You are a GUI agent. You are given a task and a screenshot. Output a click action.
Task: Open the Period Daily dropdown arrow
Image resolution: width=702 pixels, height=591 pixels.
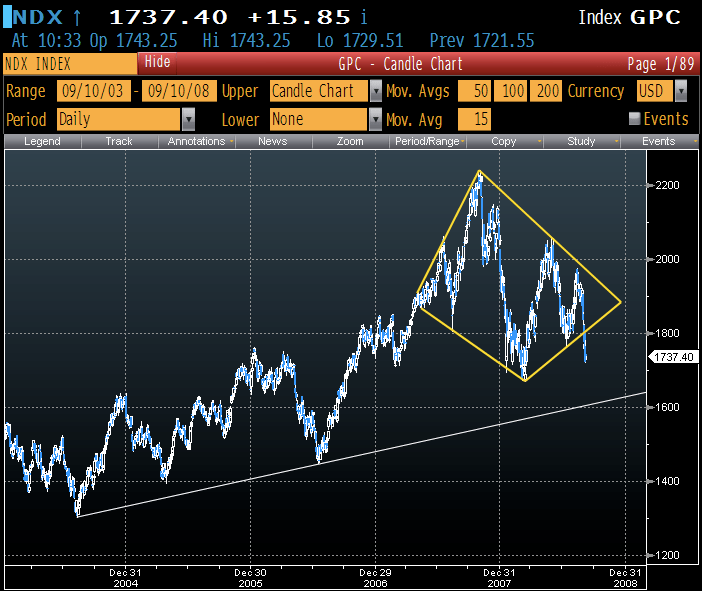click(x=188, y=120)
